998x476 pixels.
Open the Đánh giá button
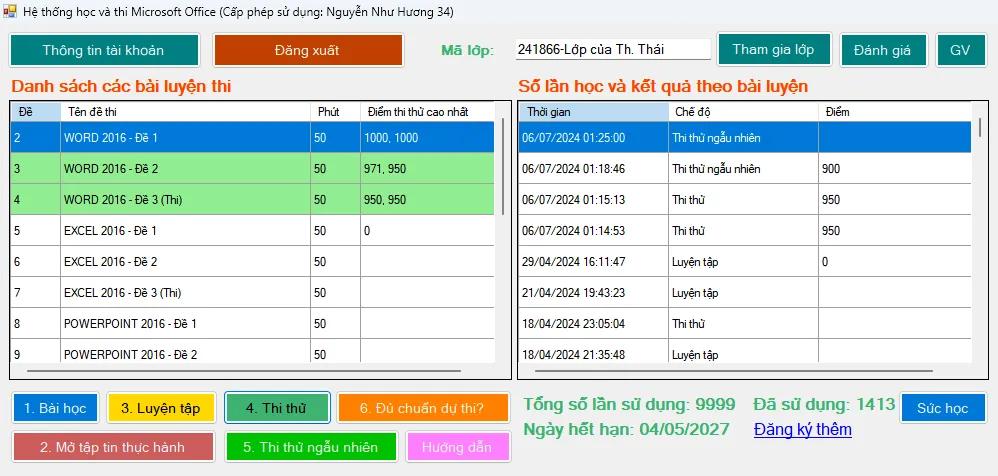tap(883, 50)
